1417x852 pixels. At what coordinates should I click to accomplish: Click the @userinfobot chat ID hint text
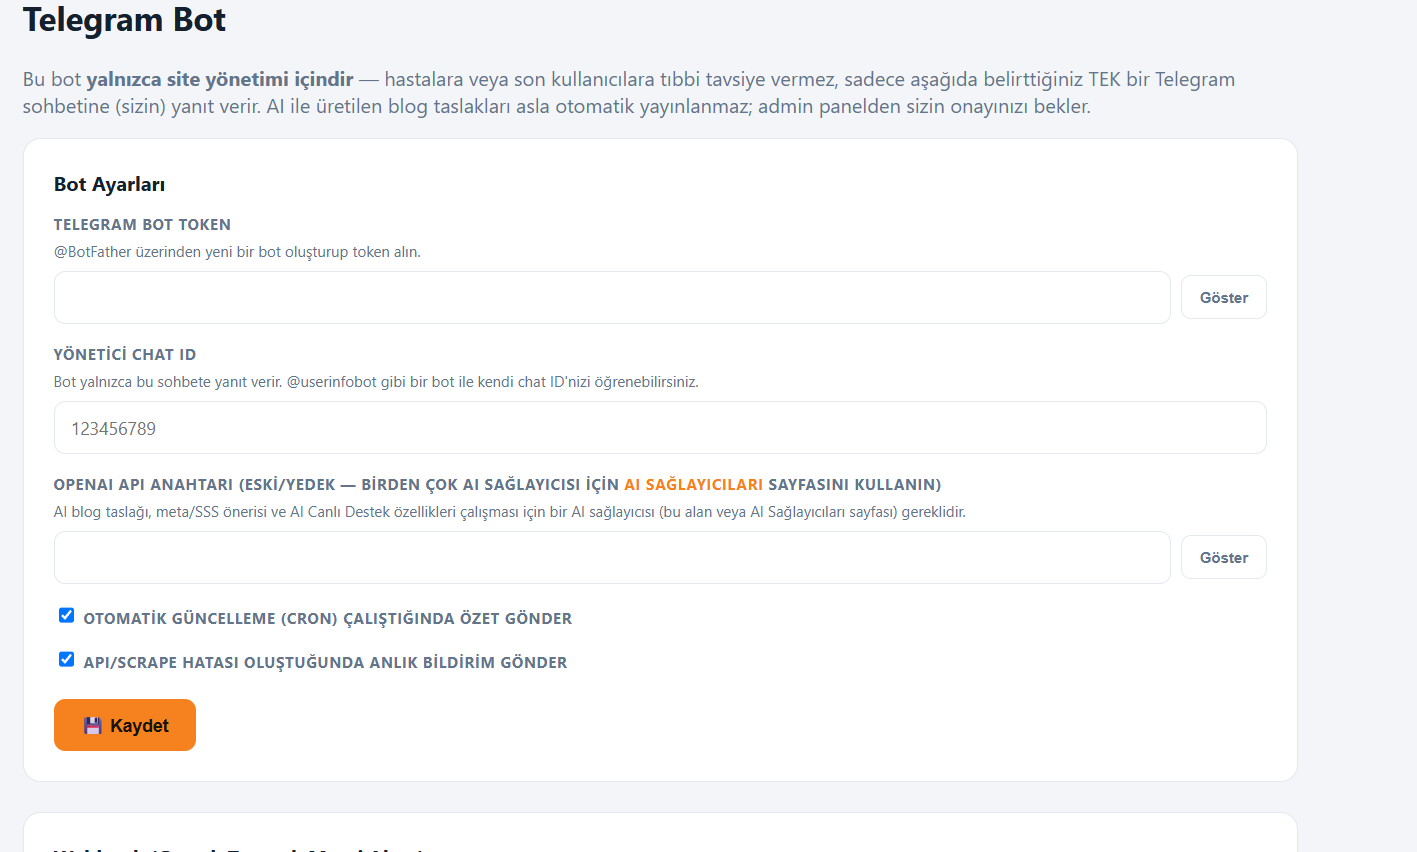click(376, 382)
